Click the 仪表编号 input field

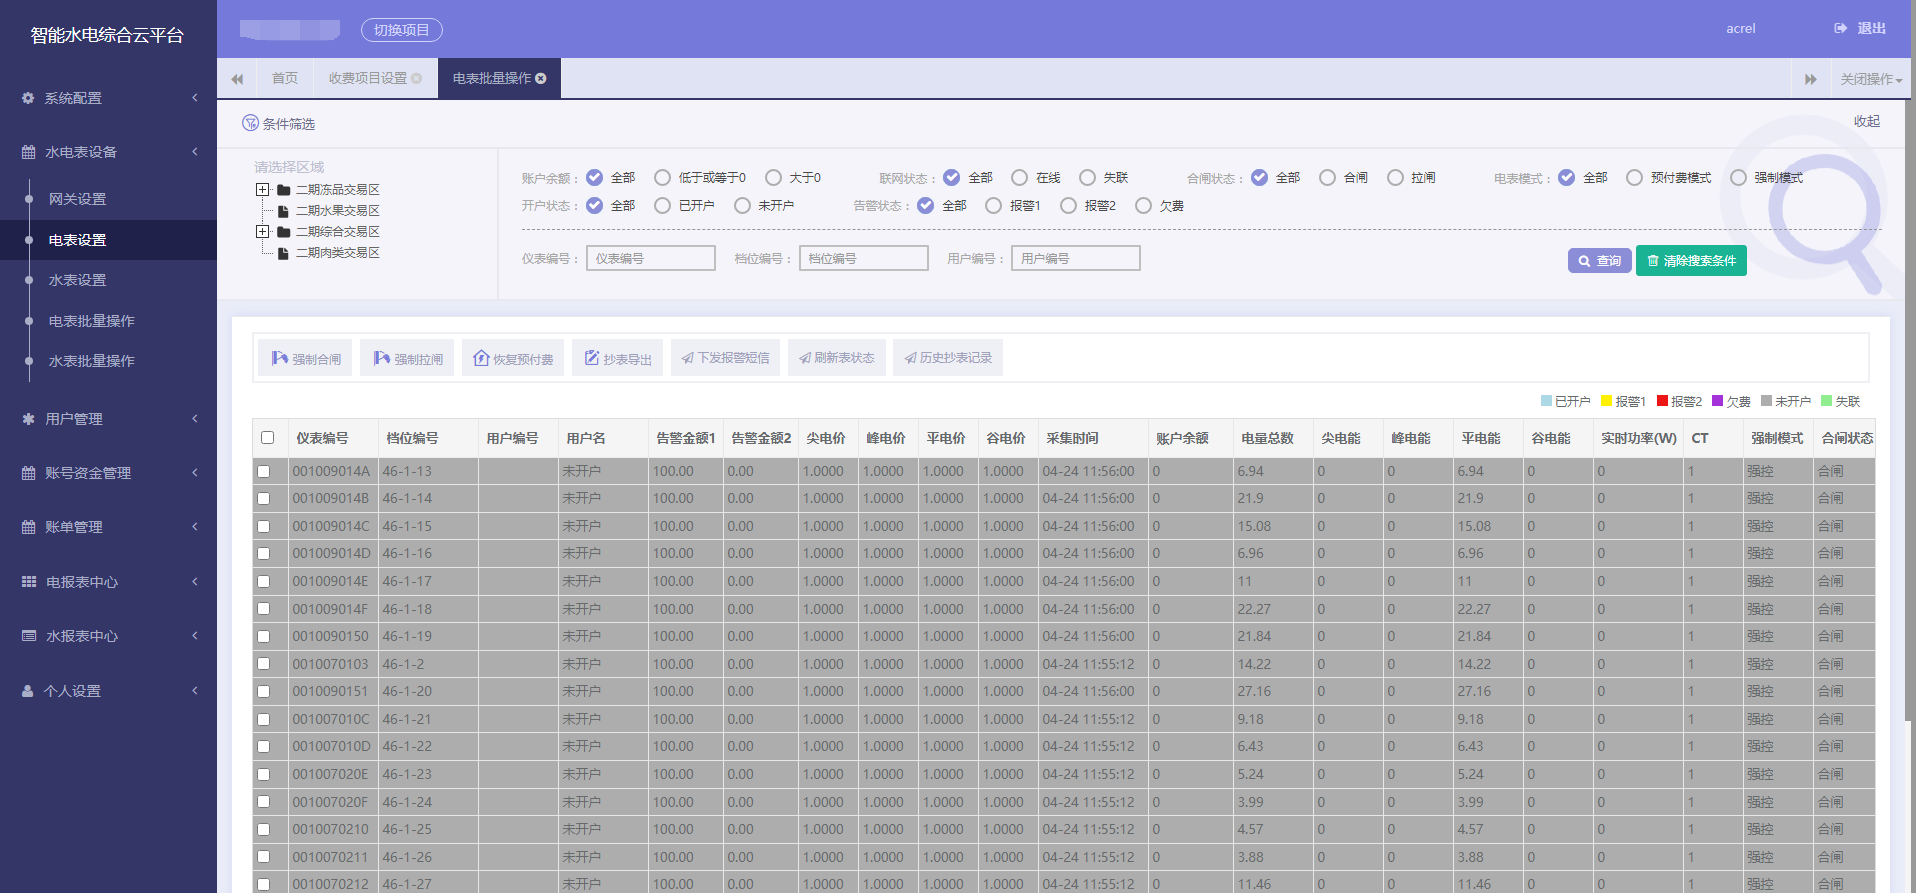click(x=651, y=258)
